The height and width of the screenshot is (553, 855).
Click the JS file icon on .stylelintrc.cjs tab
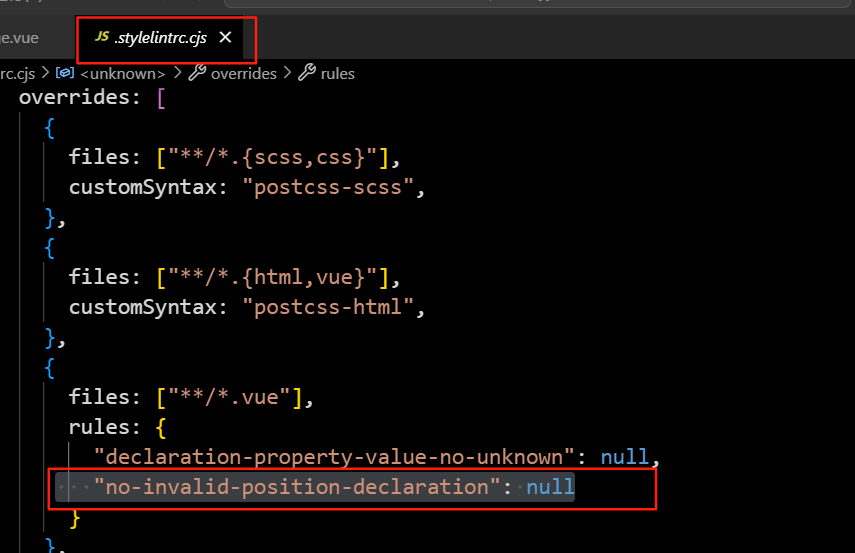click(x=102, y=37)
